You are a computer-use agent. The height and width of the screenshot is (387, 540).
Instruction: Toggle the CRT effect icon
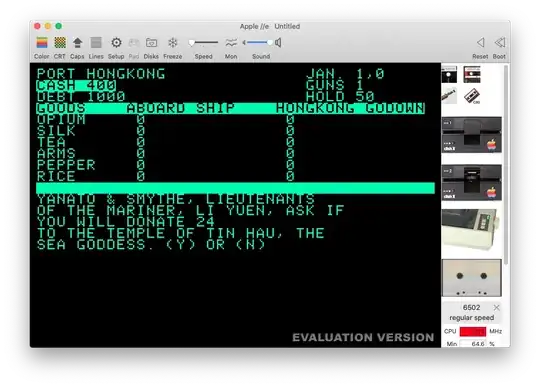tap(60, 43)
